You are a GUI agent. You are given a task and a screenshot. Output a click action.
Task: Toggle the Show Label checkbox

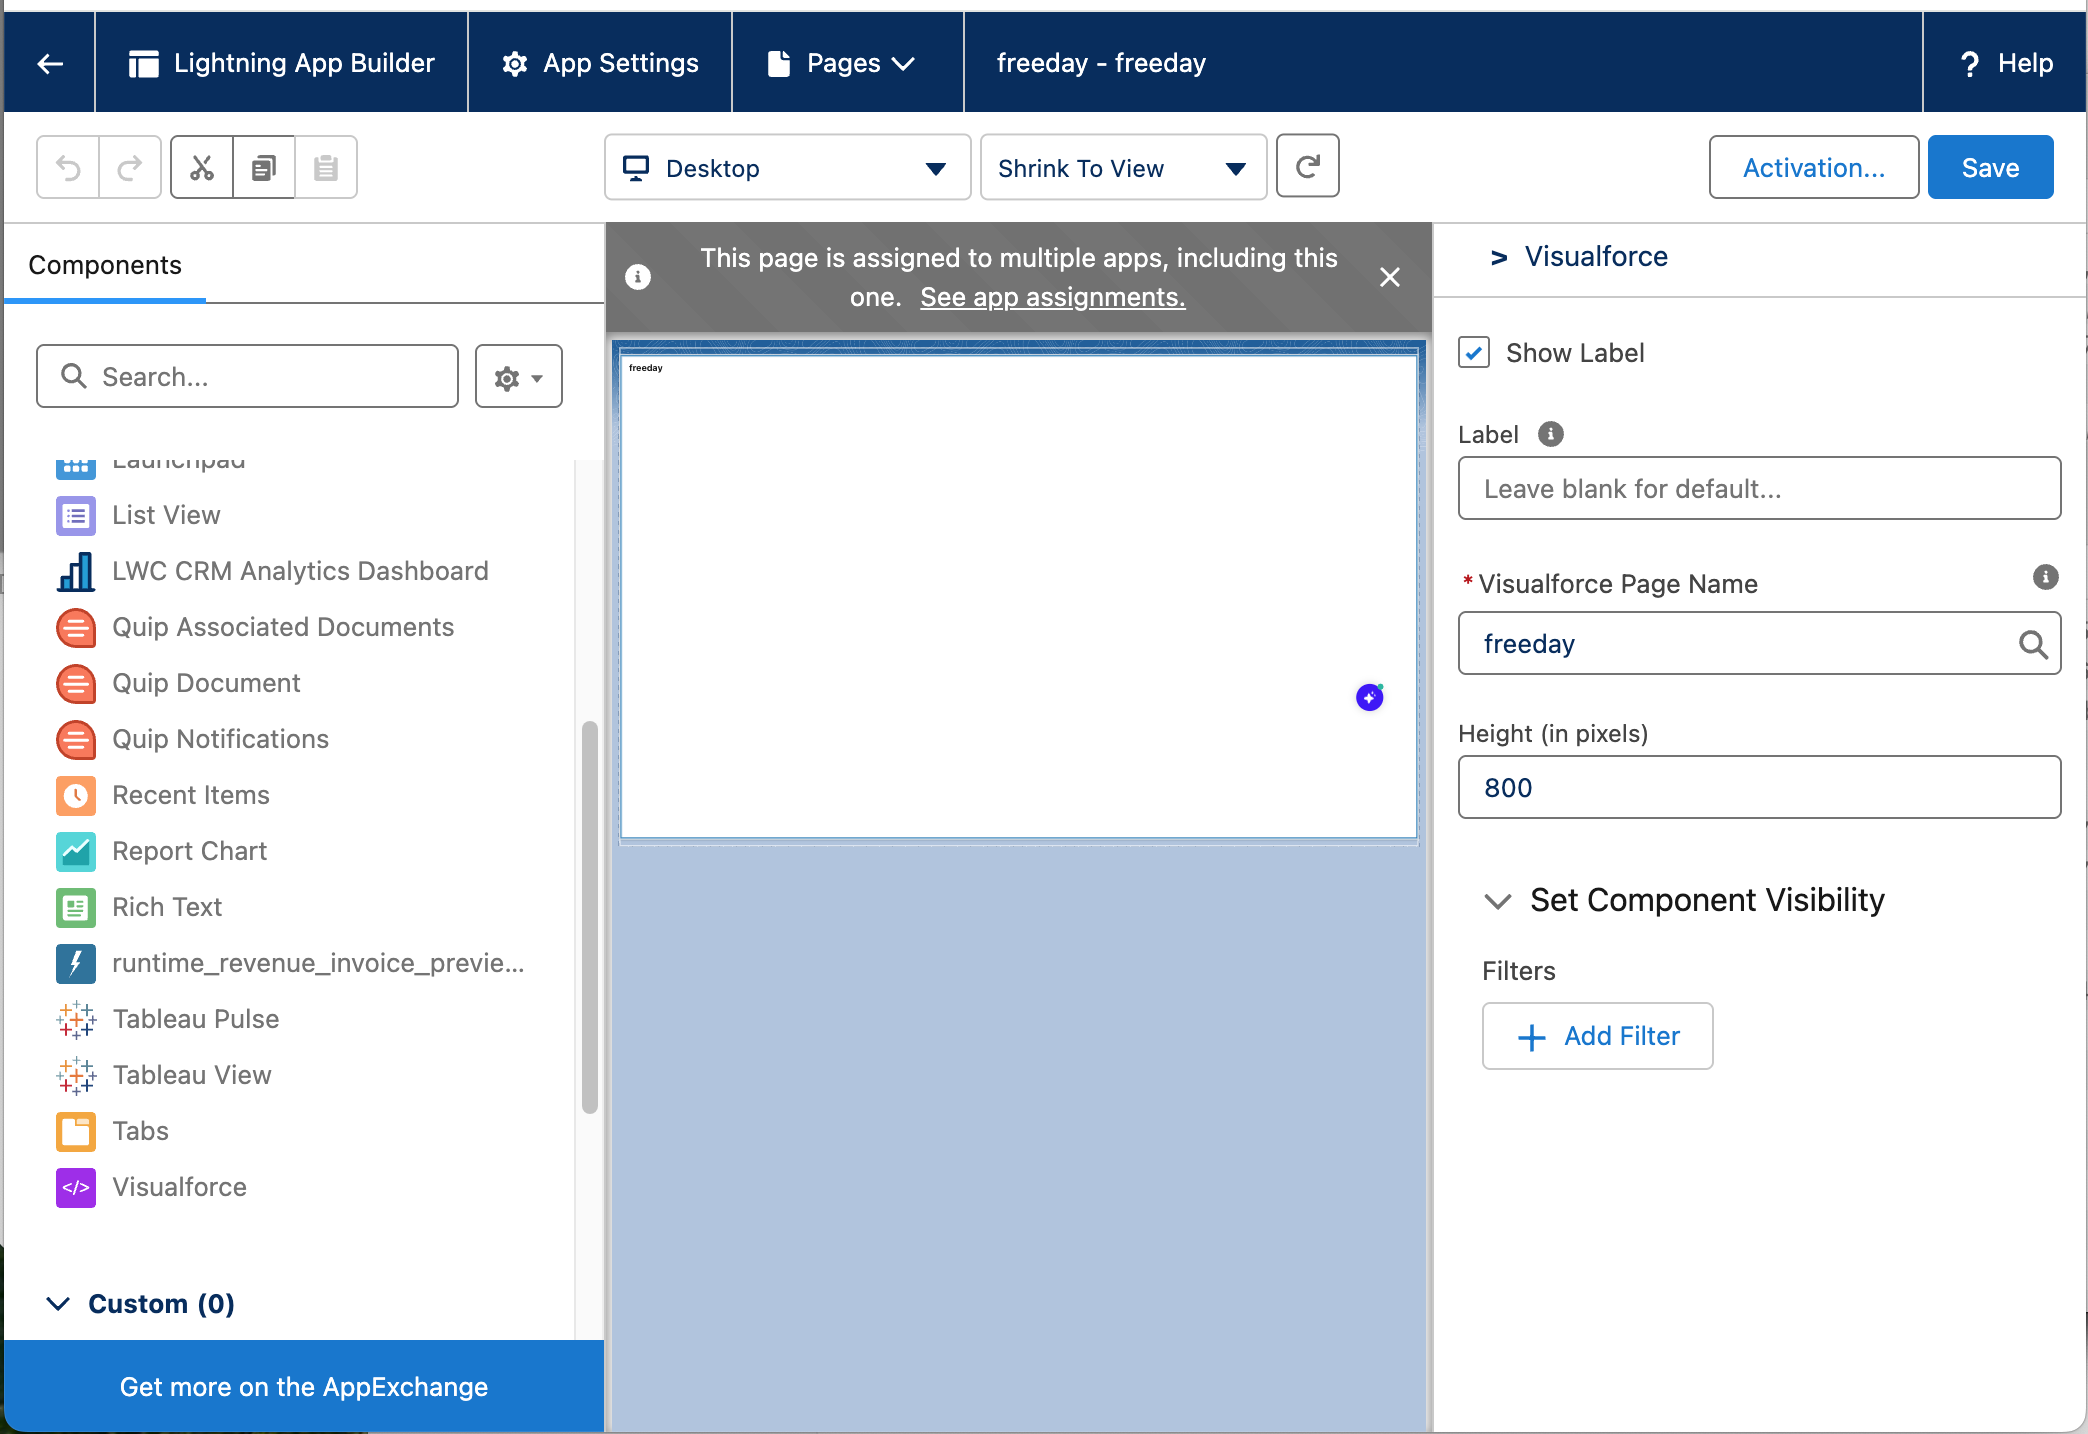click(1474, 353)
